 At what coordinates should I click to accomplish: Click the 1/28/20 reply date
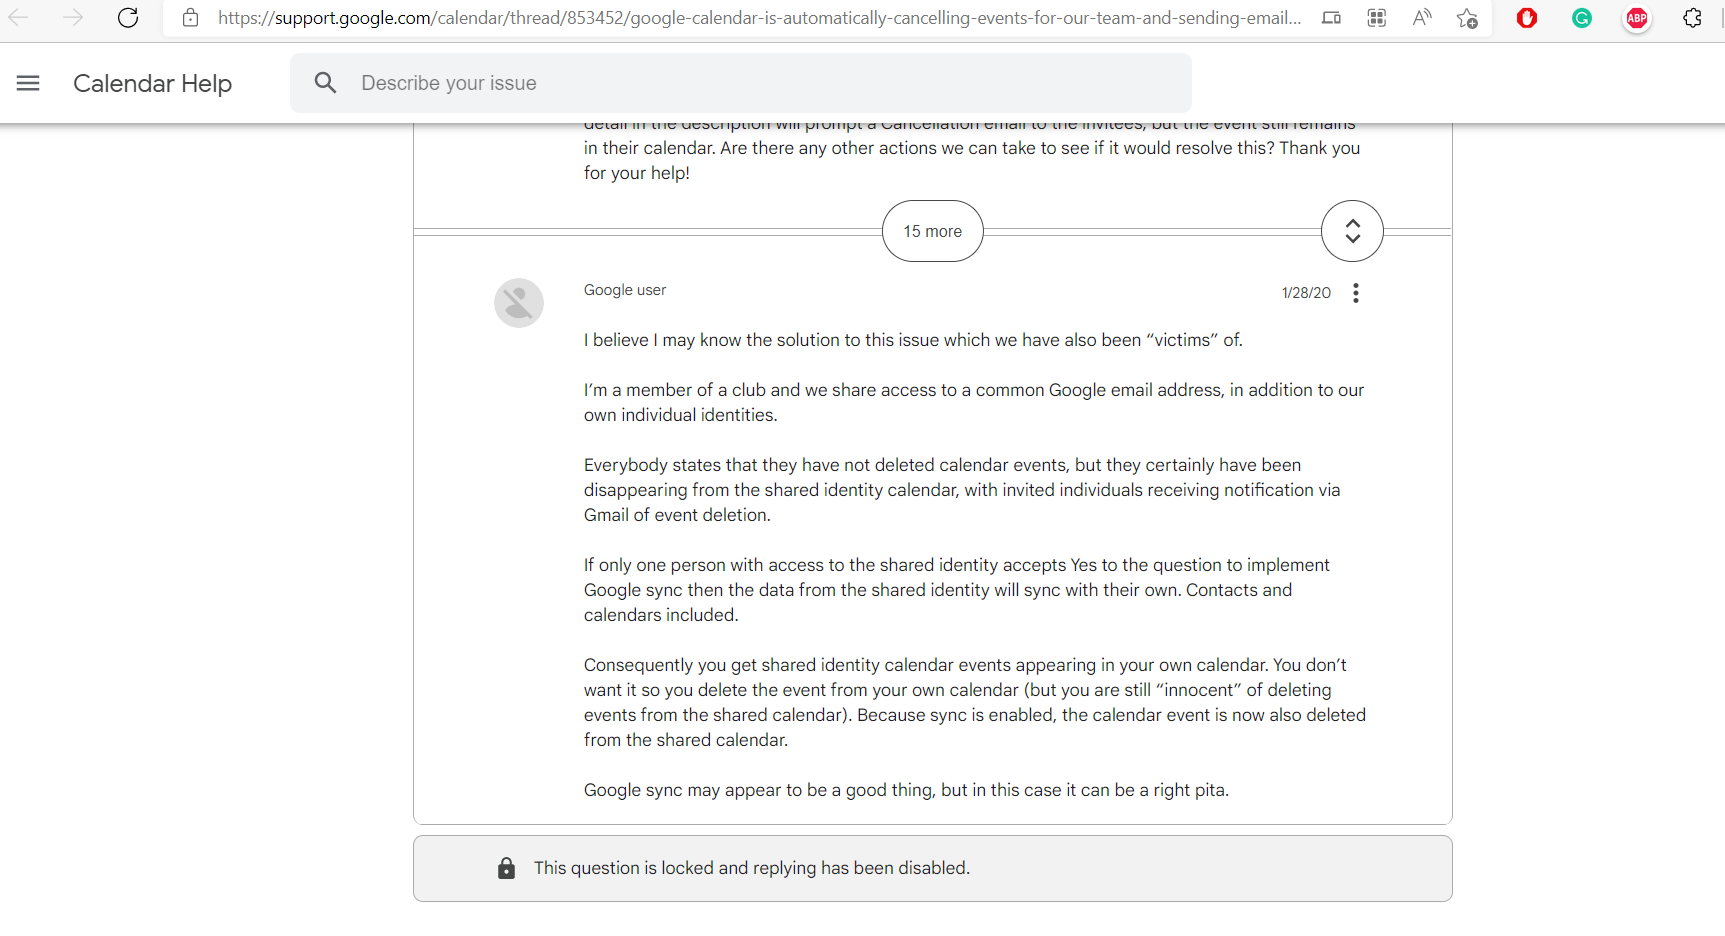(1306, 293)
